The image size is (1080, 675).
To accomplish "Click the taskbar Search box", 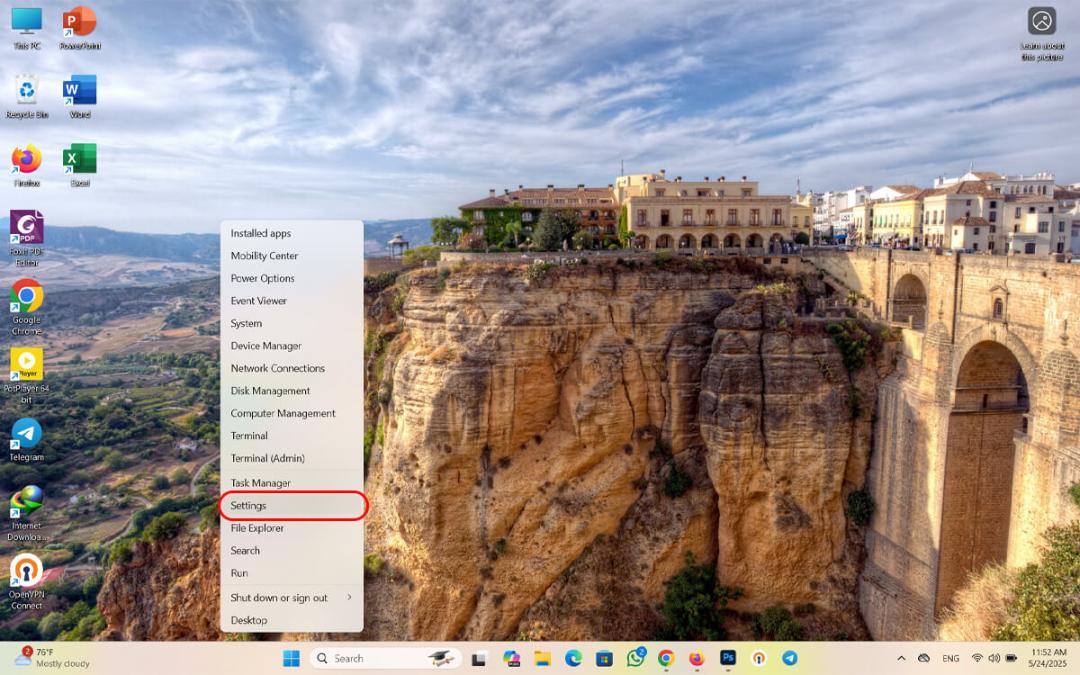I will tap(384, 658).
